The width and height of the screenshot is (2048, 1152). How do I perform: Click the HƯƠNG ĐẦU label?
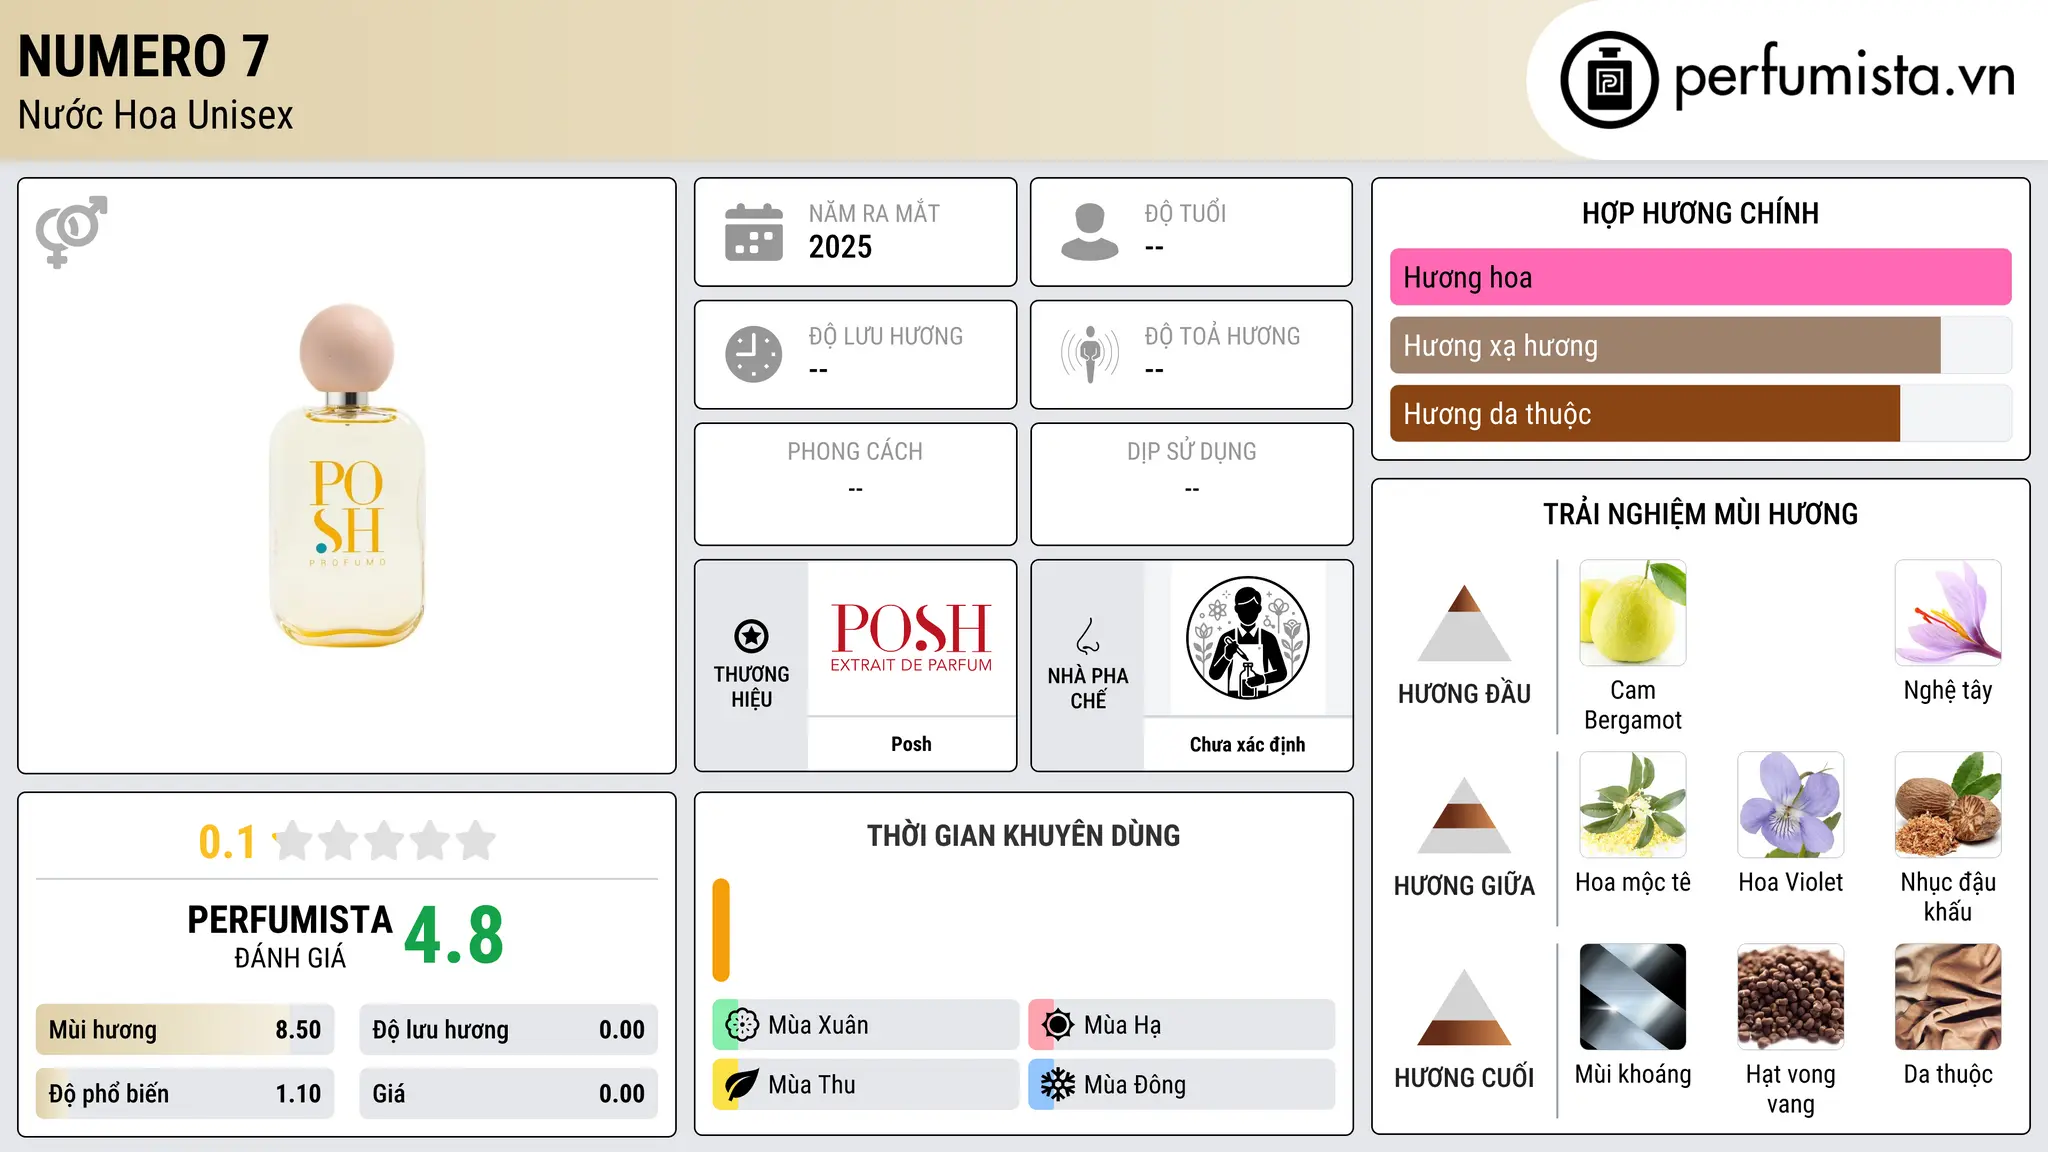point(1464,694)
